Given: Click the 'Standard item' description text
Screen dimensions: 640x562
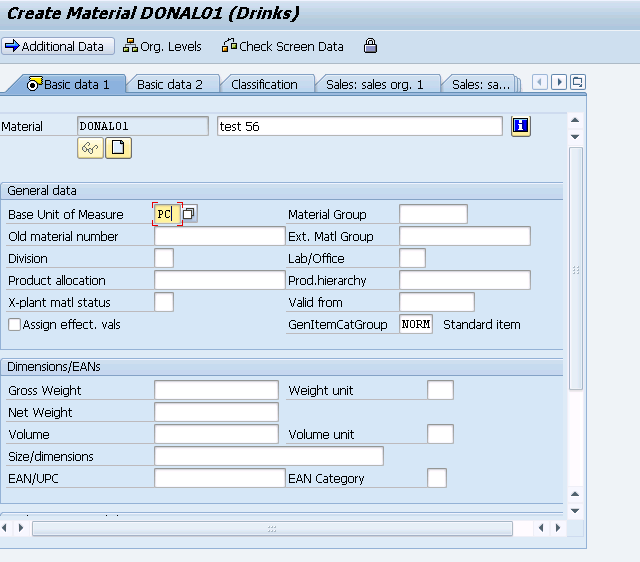Looking at the screenshot, I should pos(482,324).
